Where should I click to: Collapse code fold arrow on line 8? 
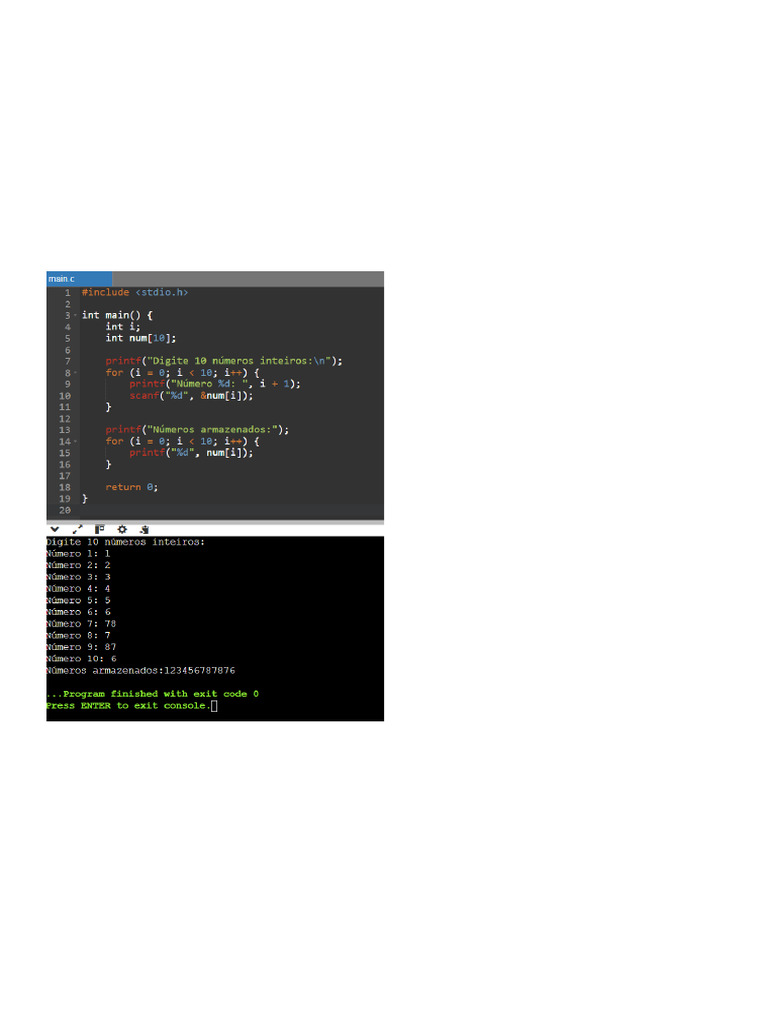pyautogui.click(x=75, y=373)
